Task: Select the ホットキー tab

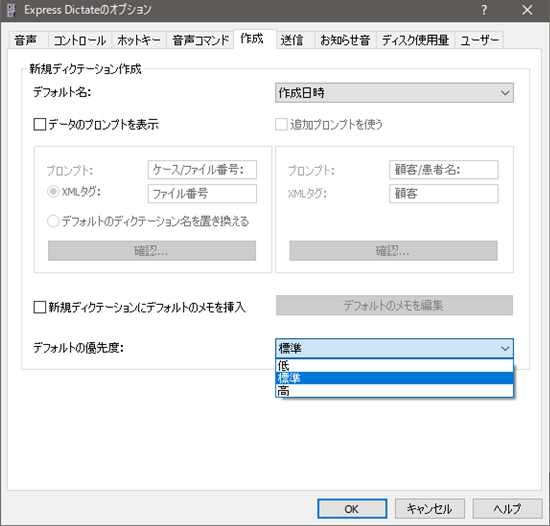Action: pyautogui.click(x=139, y=40)
